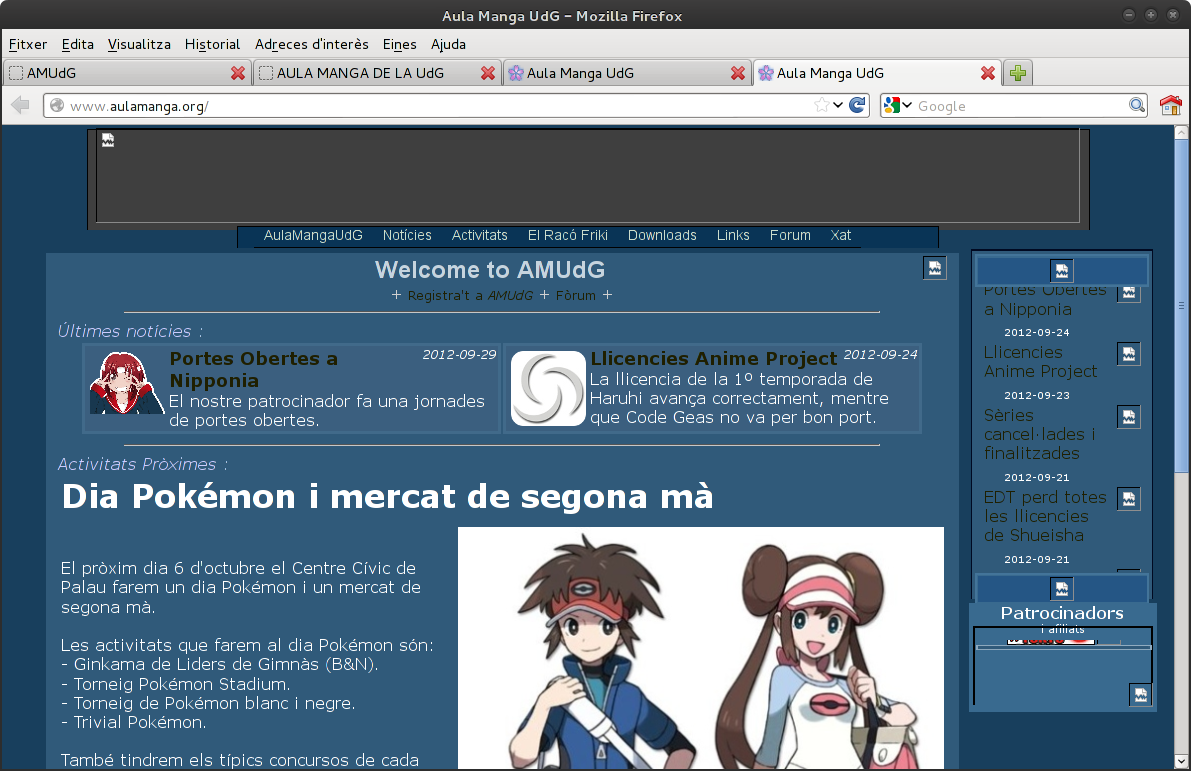This screenshot has height=771, width=1191.
Task: Open sidebar Sèries cancel·lades i finalitzades link
Action: 1040,434
